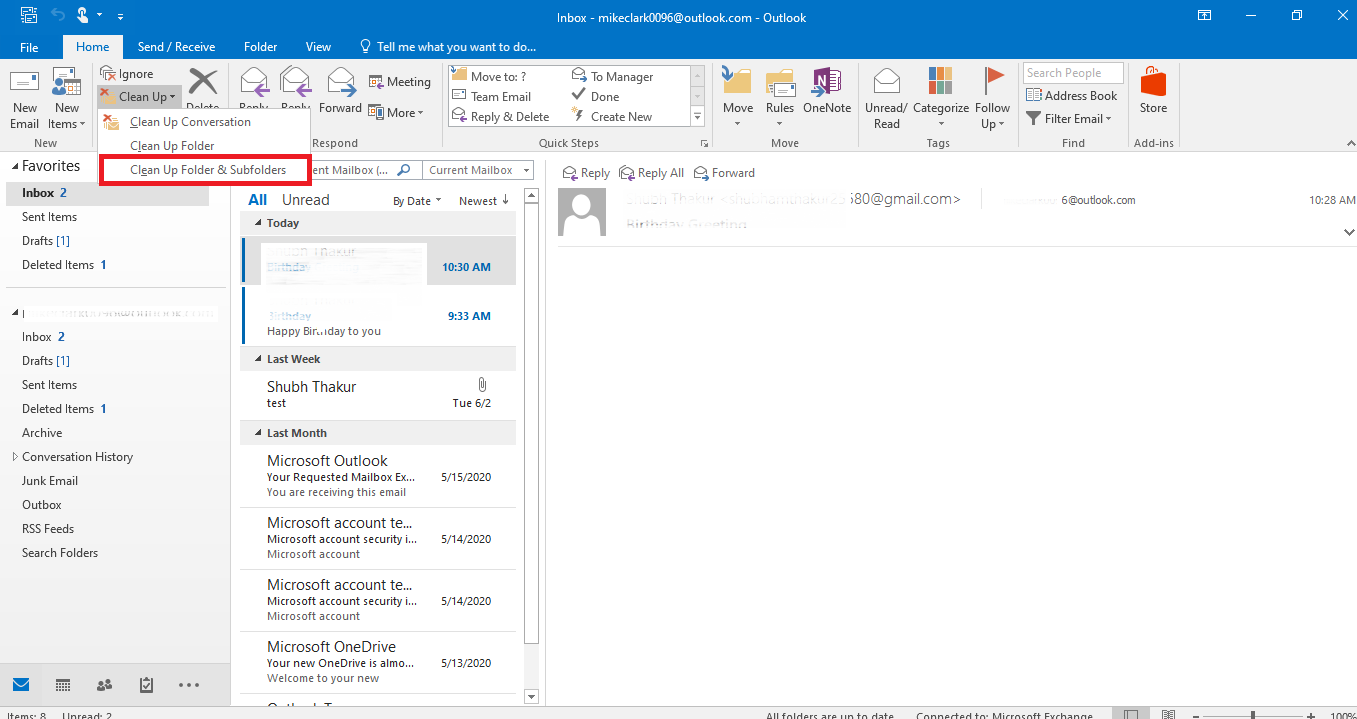
Task: Select Create New quick step
Action: [612, 116]
